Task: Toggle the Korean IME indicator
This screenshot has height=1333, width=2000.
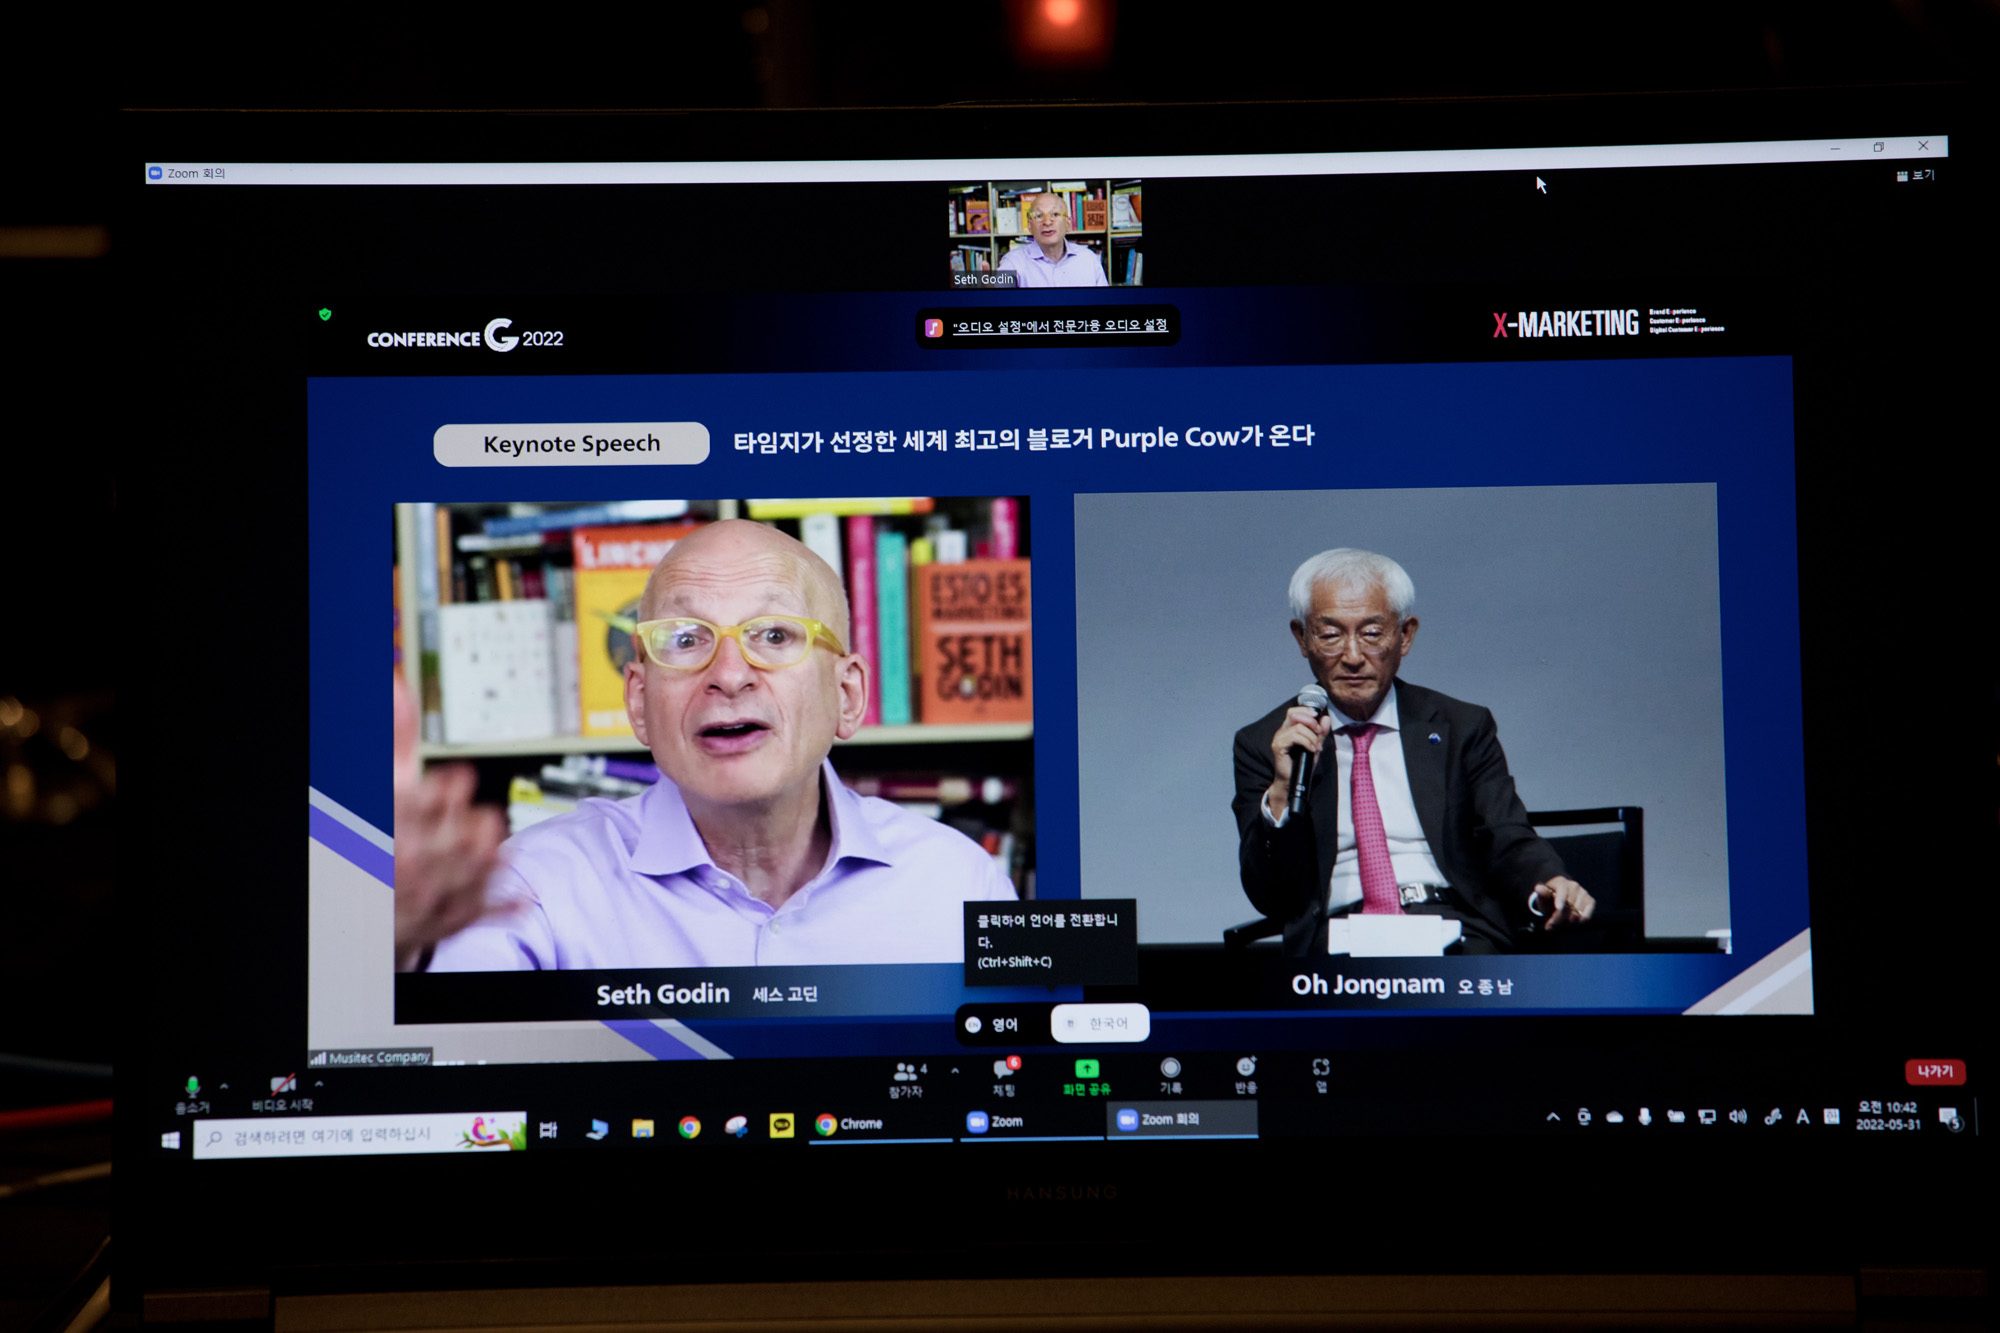Action: click(x=1831, y=1116)
